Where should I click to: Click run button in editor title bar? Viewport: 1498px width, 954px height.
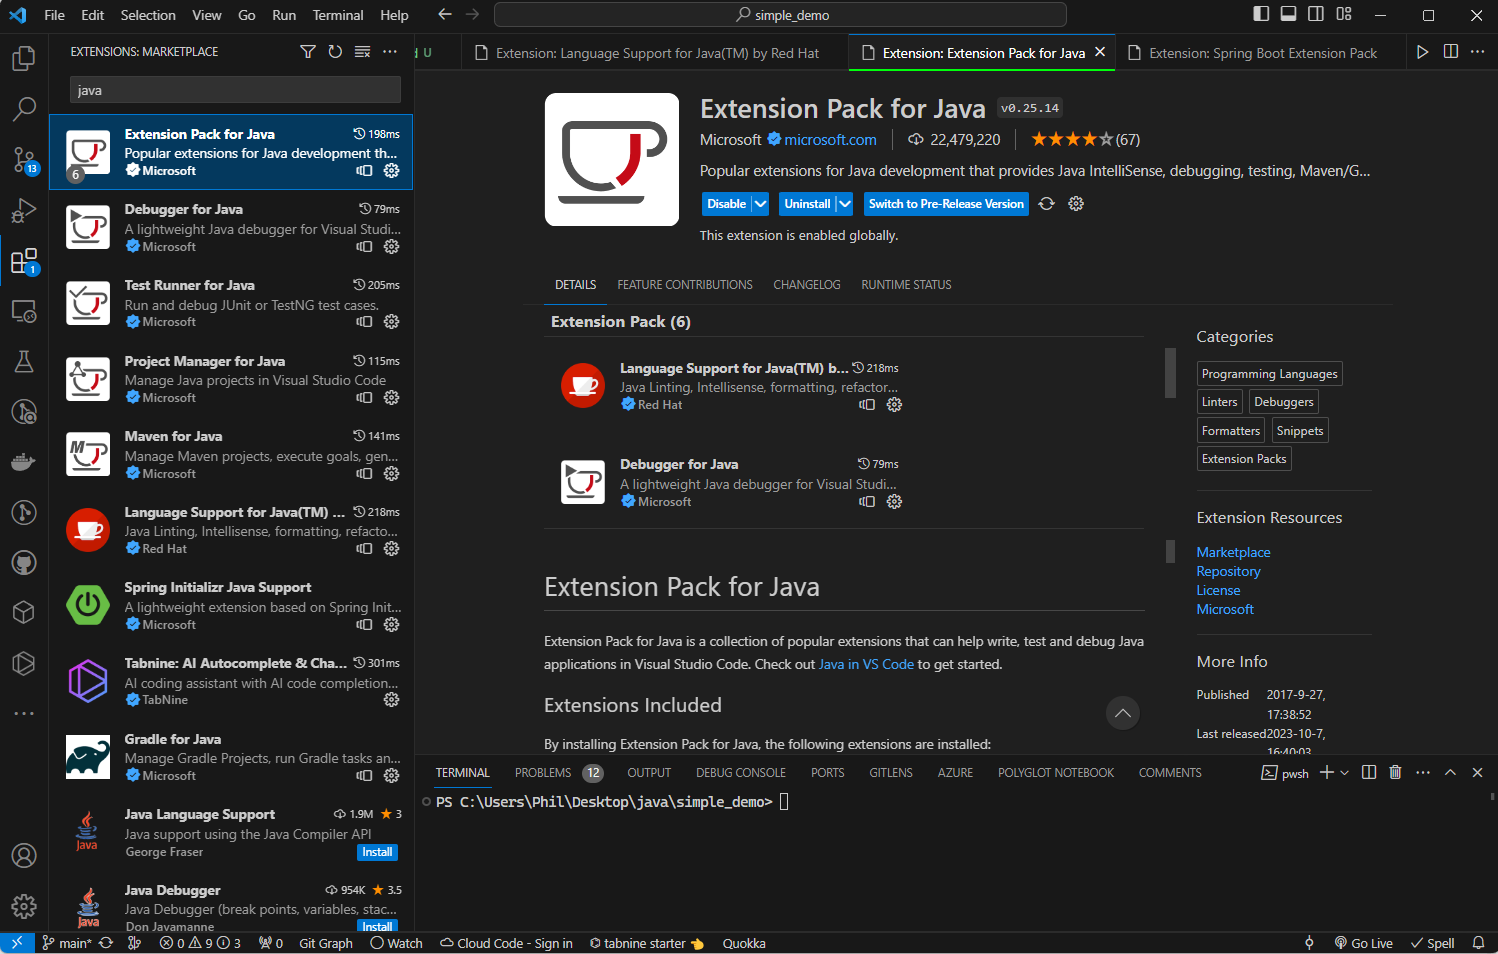[1422, 52]
